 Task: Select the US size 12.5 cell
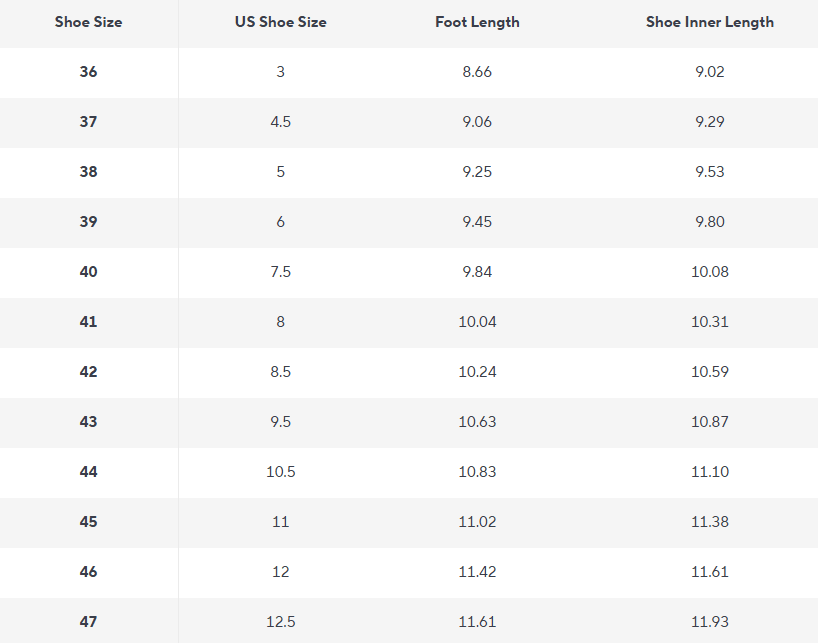[x=281, y=622]
